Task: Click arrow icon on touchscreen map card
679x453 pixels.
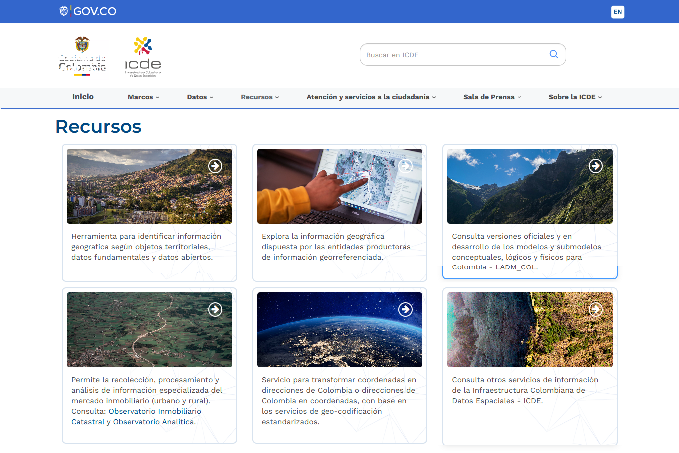Action: click(405, 165)
